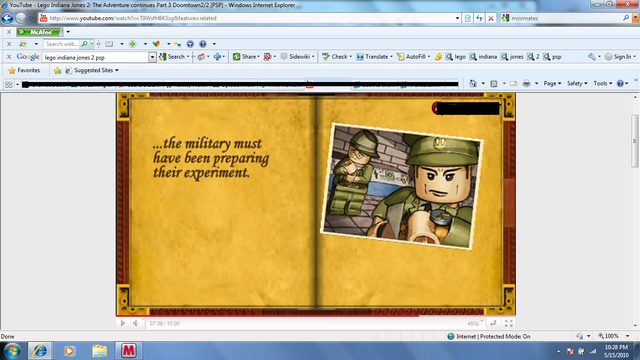Click the Favorites star button
This screenshot has height=360, width=640.
(24, 70)
